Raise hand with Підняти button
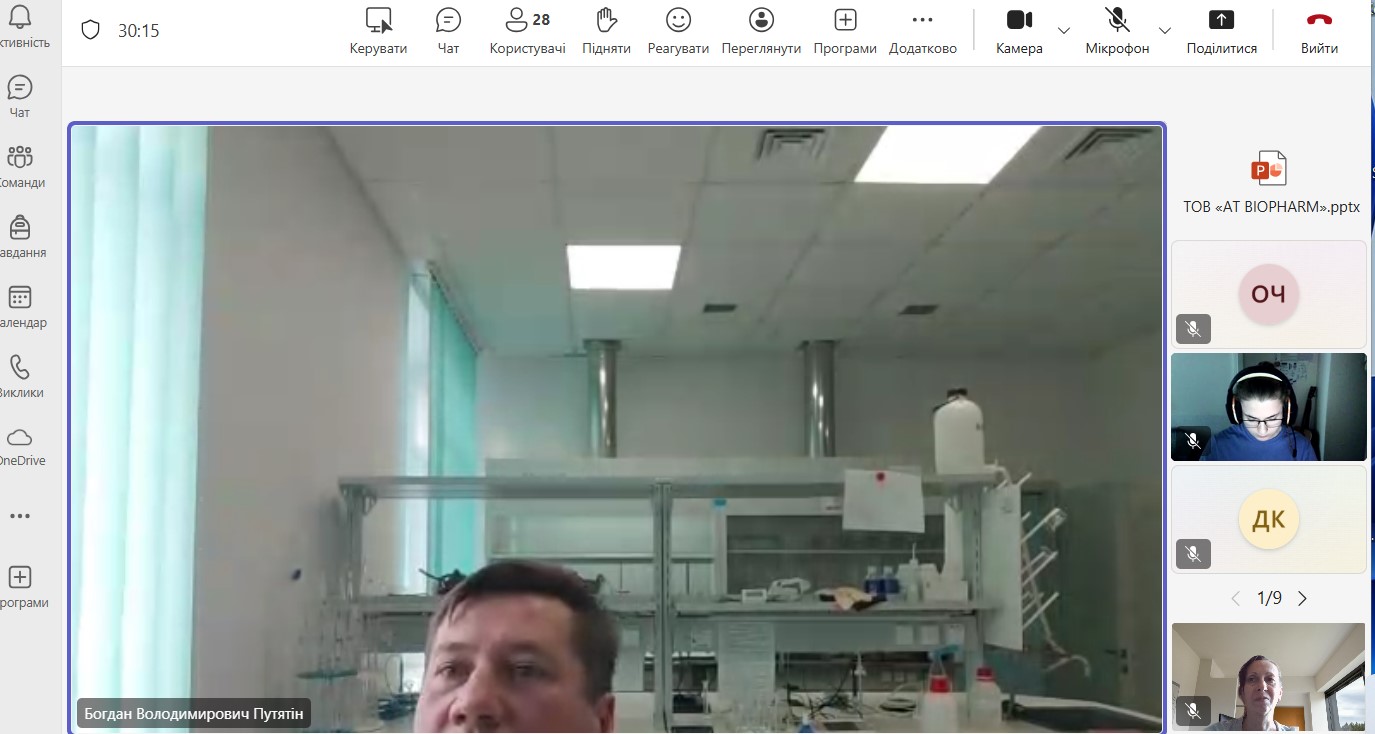1375x734 pixels. 605,30
